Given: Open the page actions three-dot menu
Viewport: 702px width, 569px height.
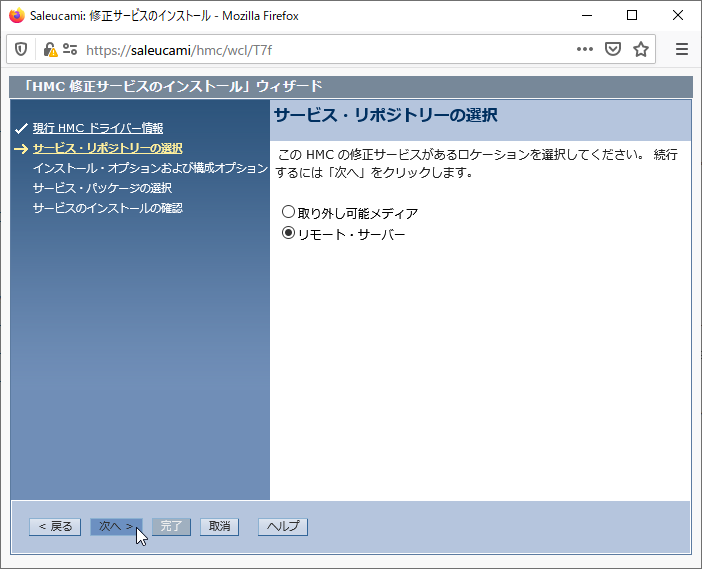Looking at the screenshot, I should pos(585,49).
